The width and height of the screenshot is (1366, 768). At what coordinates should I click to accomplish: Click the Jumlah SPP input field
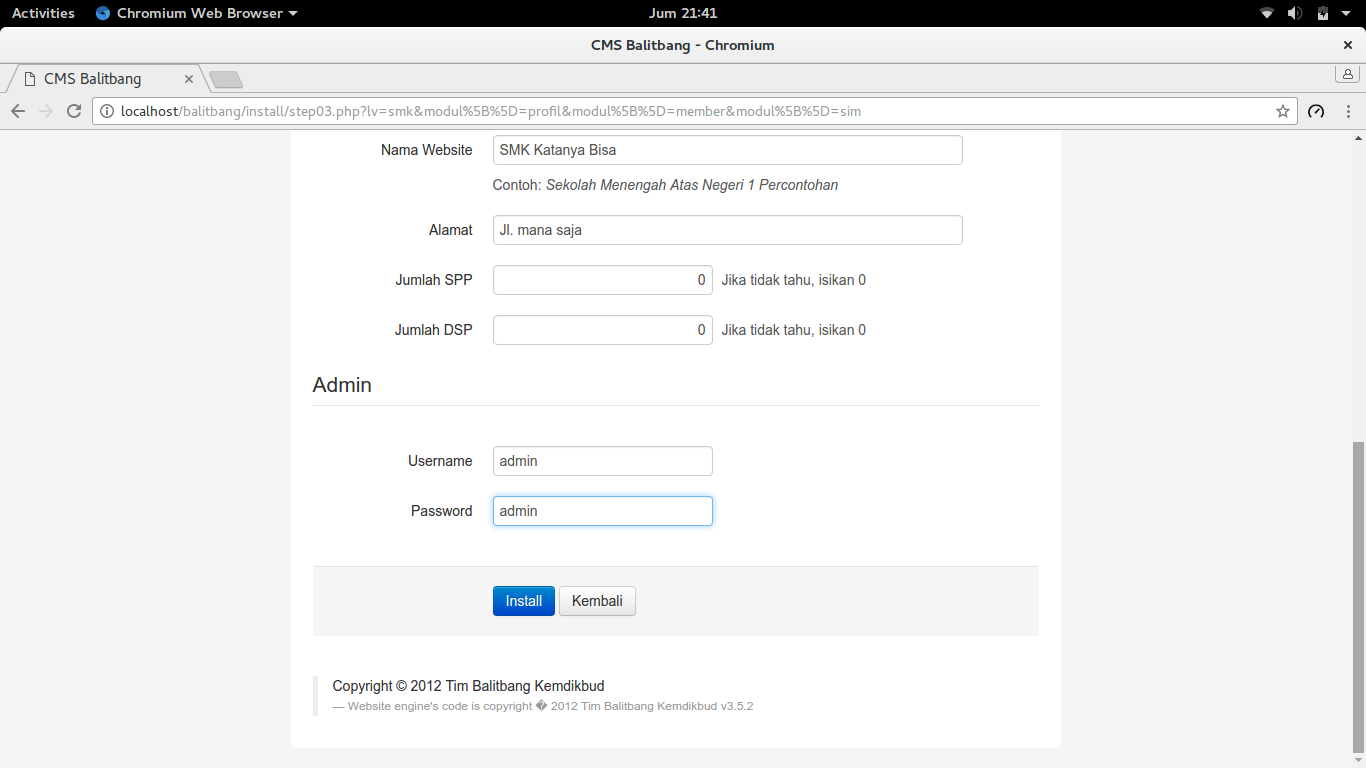tap(603, 280)
